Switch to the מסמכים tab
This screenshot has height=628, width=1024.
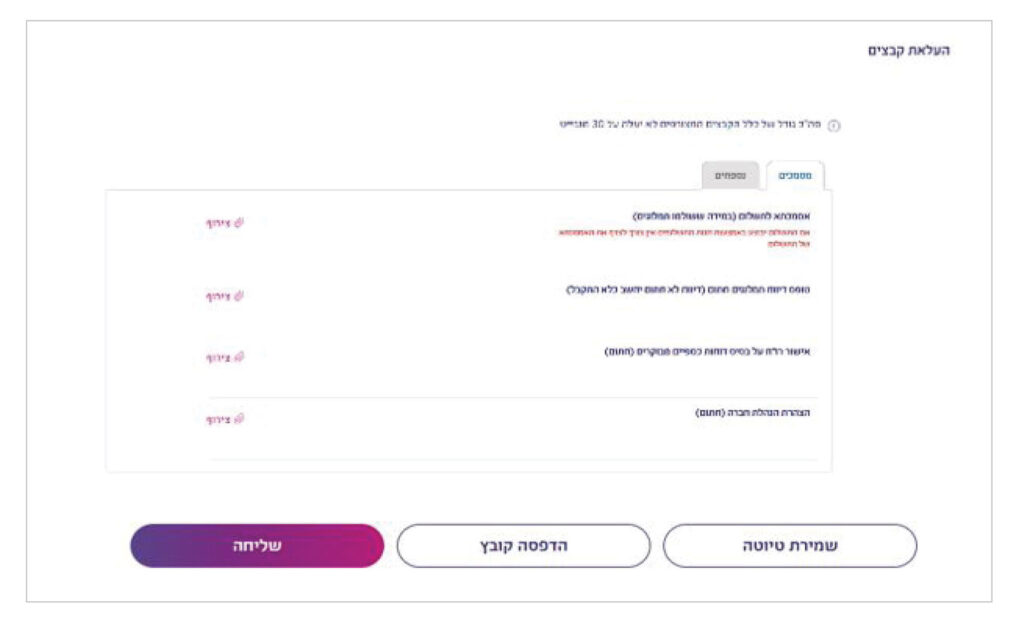click(795, 176)
